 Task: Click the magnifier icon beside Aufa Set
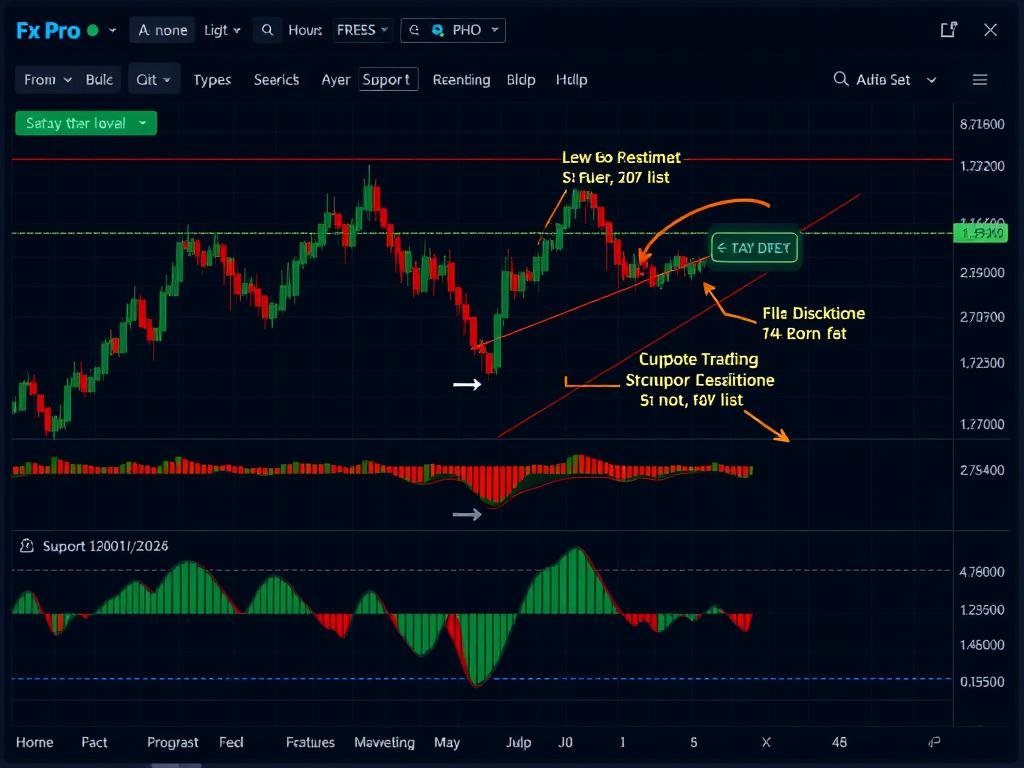tap(843, 79)
